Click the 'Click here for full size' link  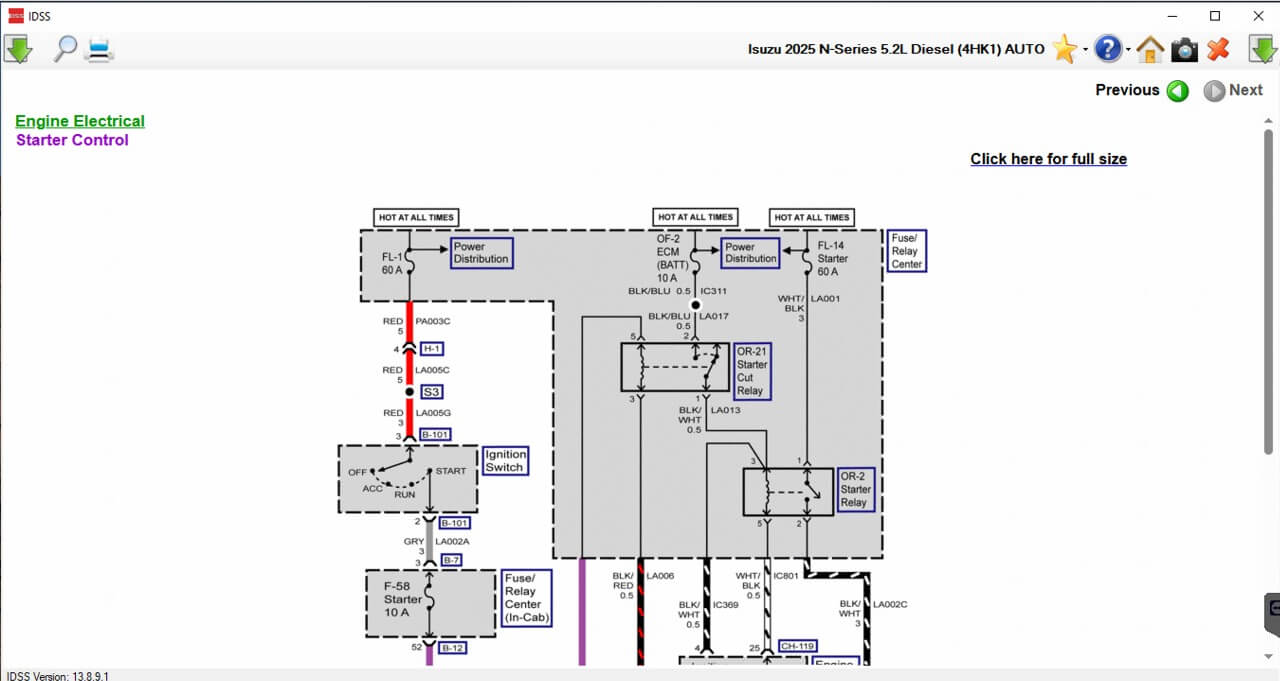pyautogui.click(x=1048, y=159)
